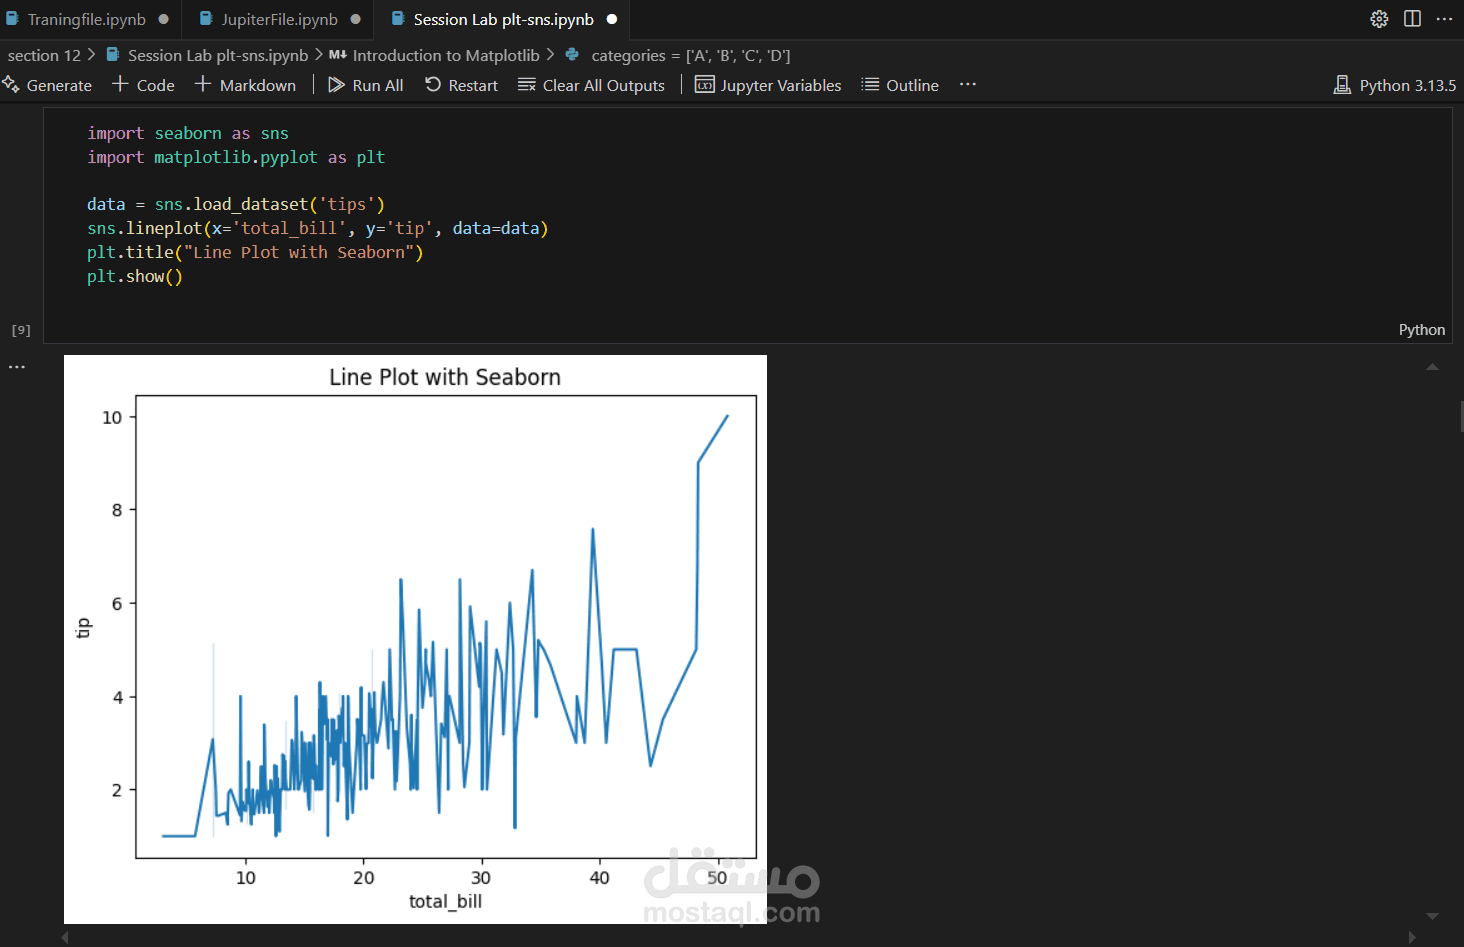The image size is (1464, 947).
Task: Expand the Introduction to Matplotlib breadcrumb
Action: point(446,55)
